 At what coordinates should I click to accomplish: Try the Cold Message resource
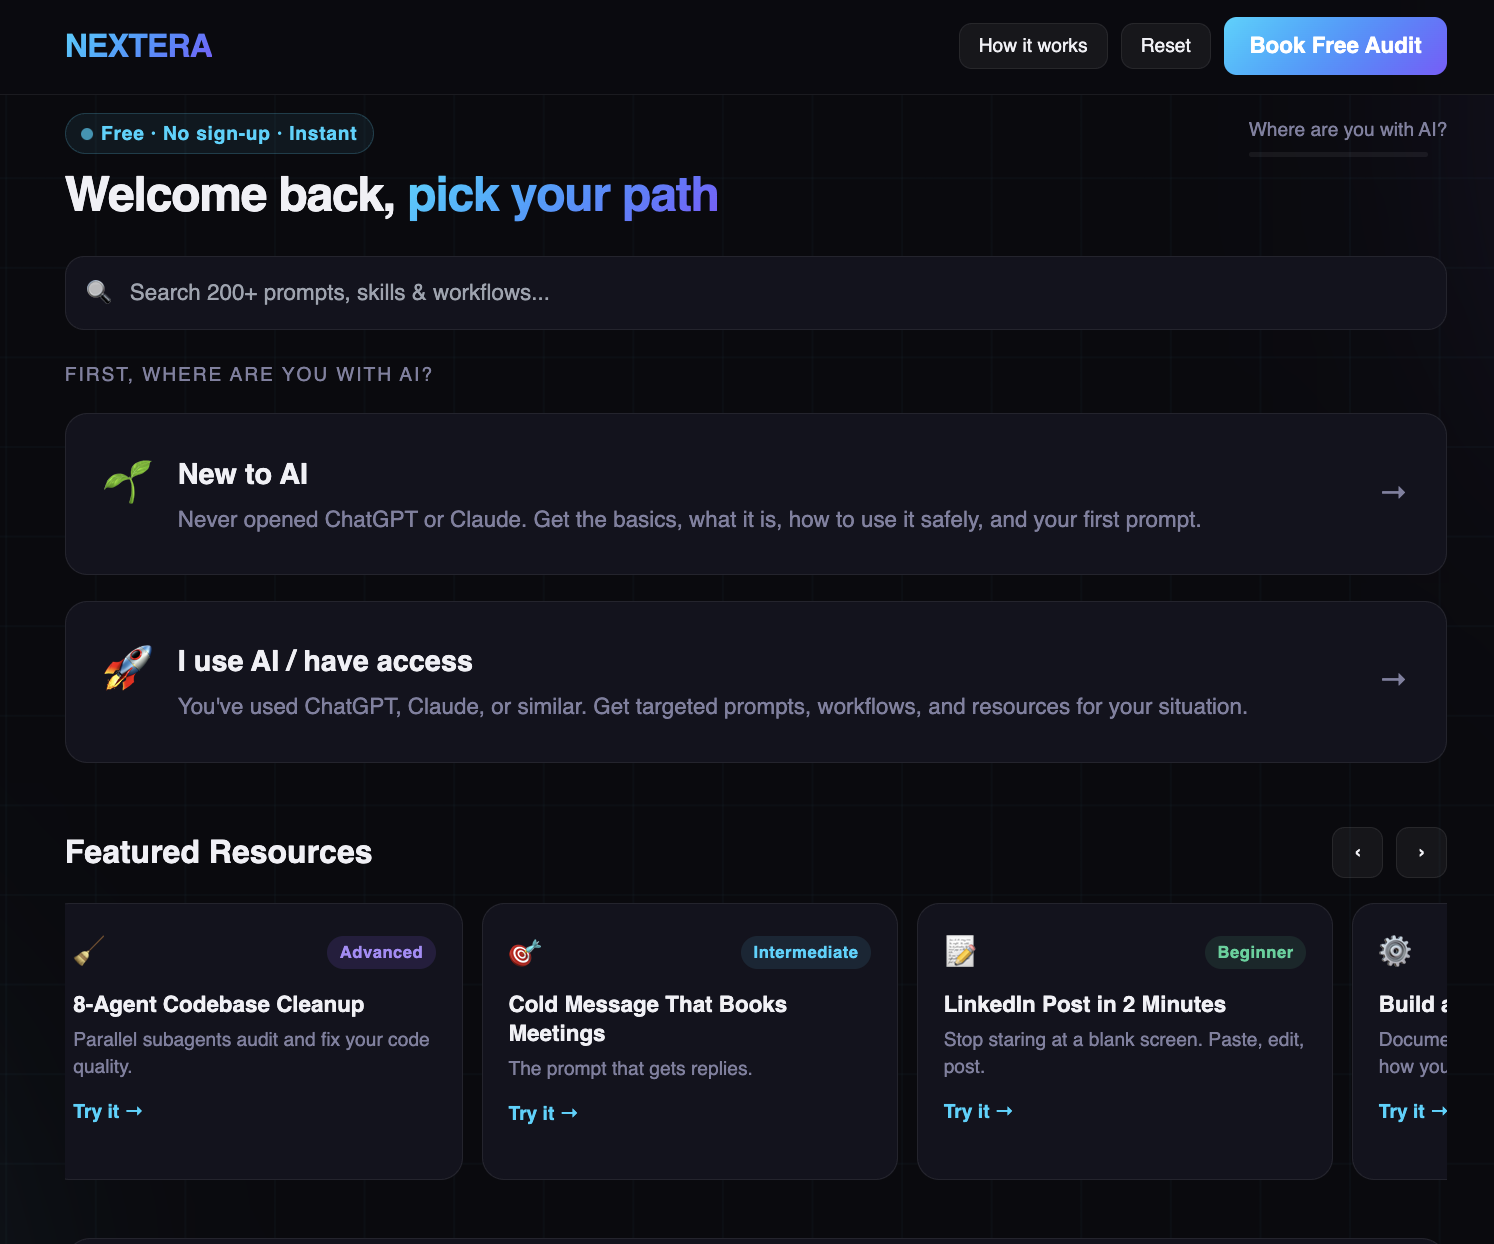(543, 1113)
